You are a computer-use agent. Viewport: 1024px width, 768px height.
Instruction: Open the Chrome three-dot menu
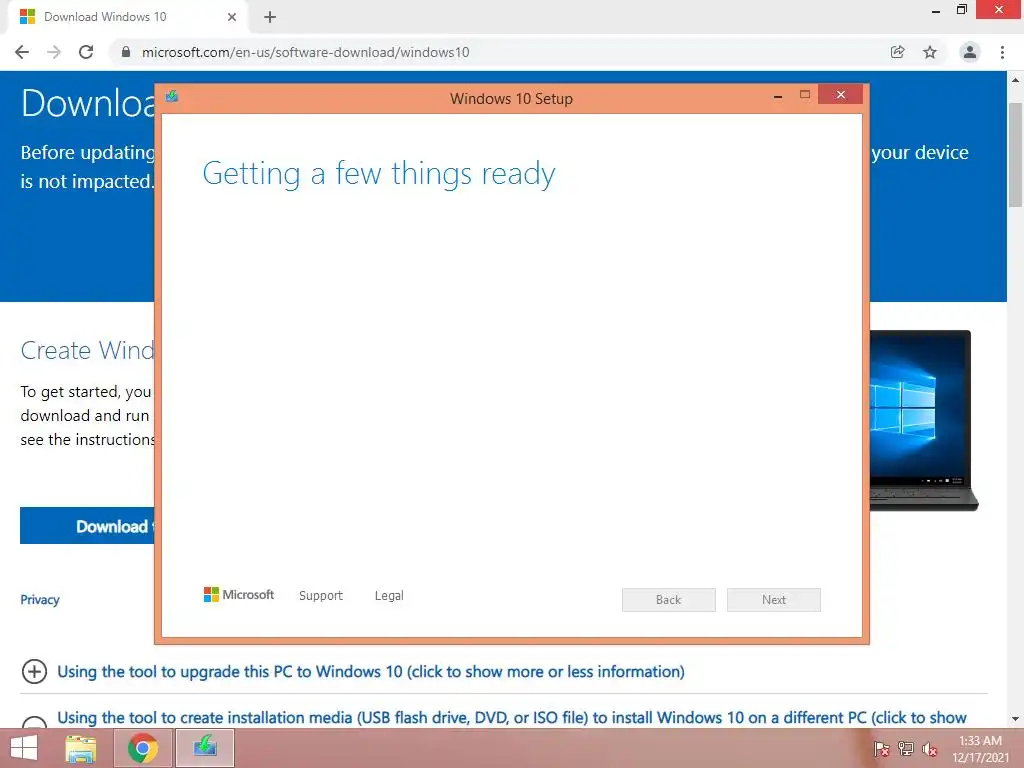click(1002, 52)
